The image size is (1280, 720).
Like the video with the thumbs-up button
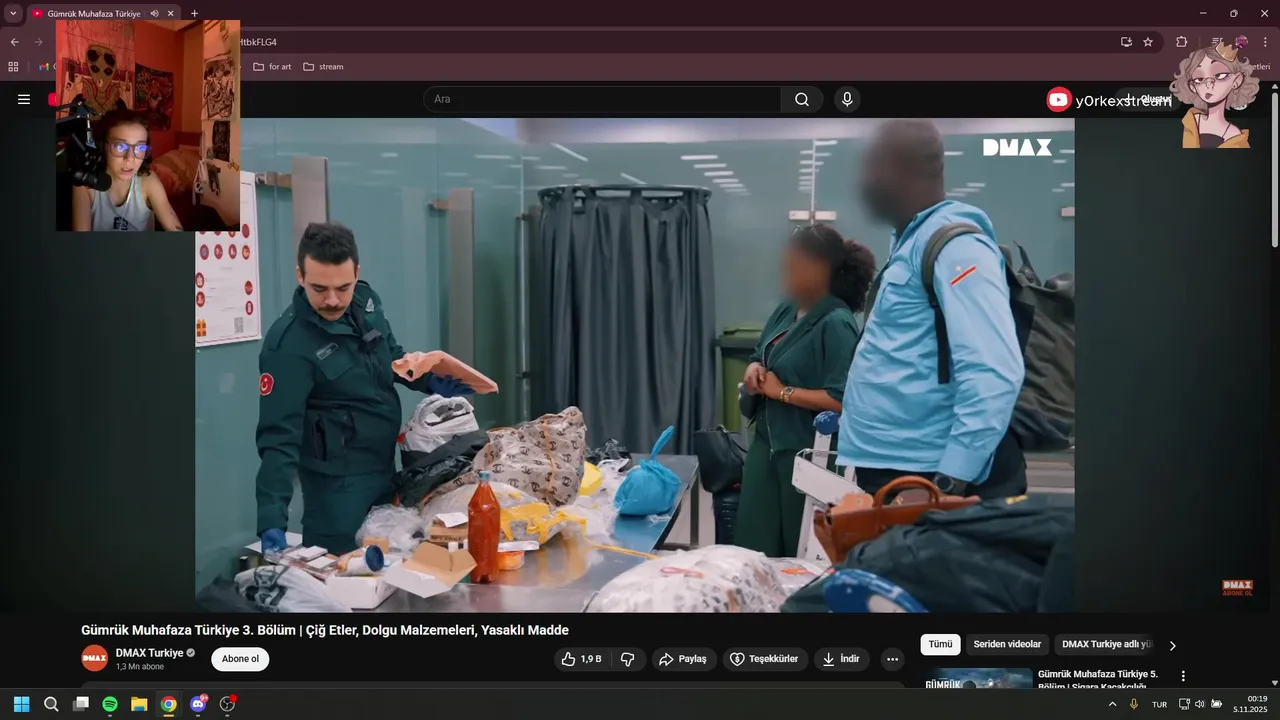coord(581,659)
